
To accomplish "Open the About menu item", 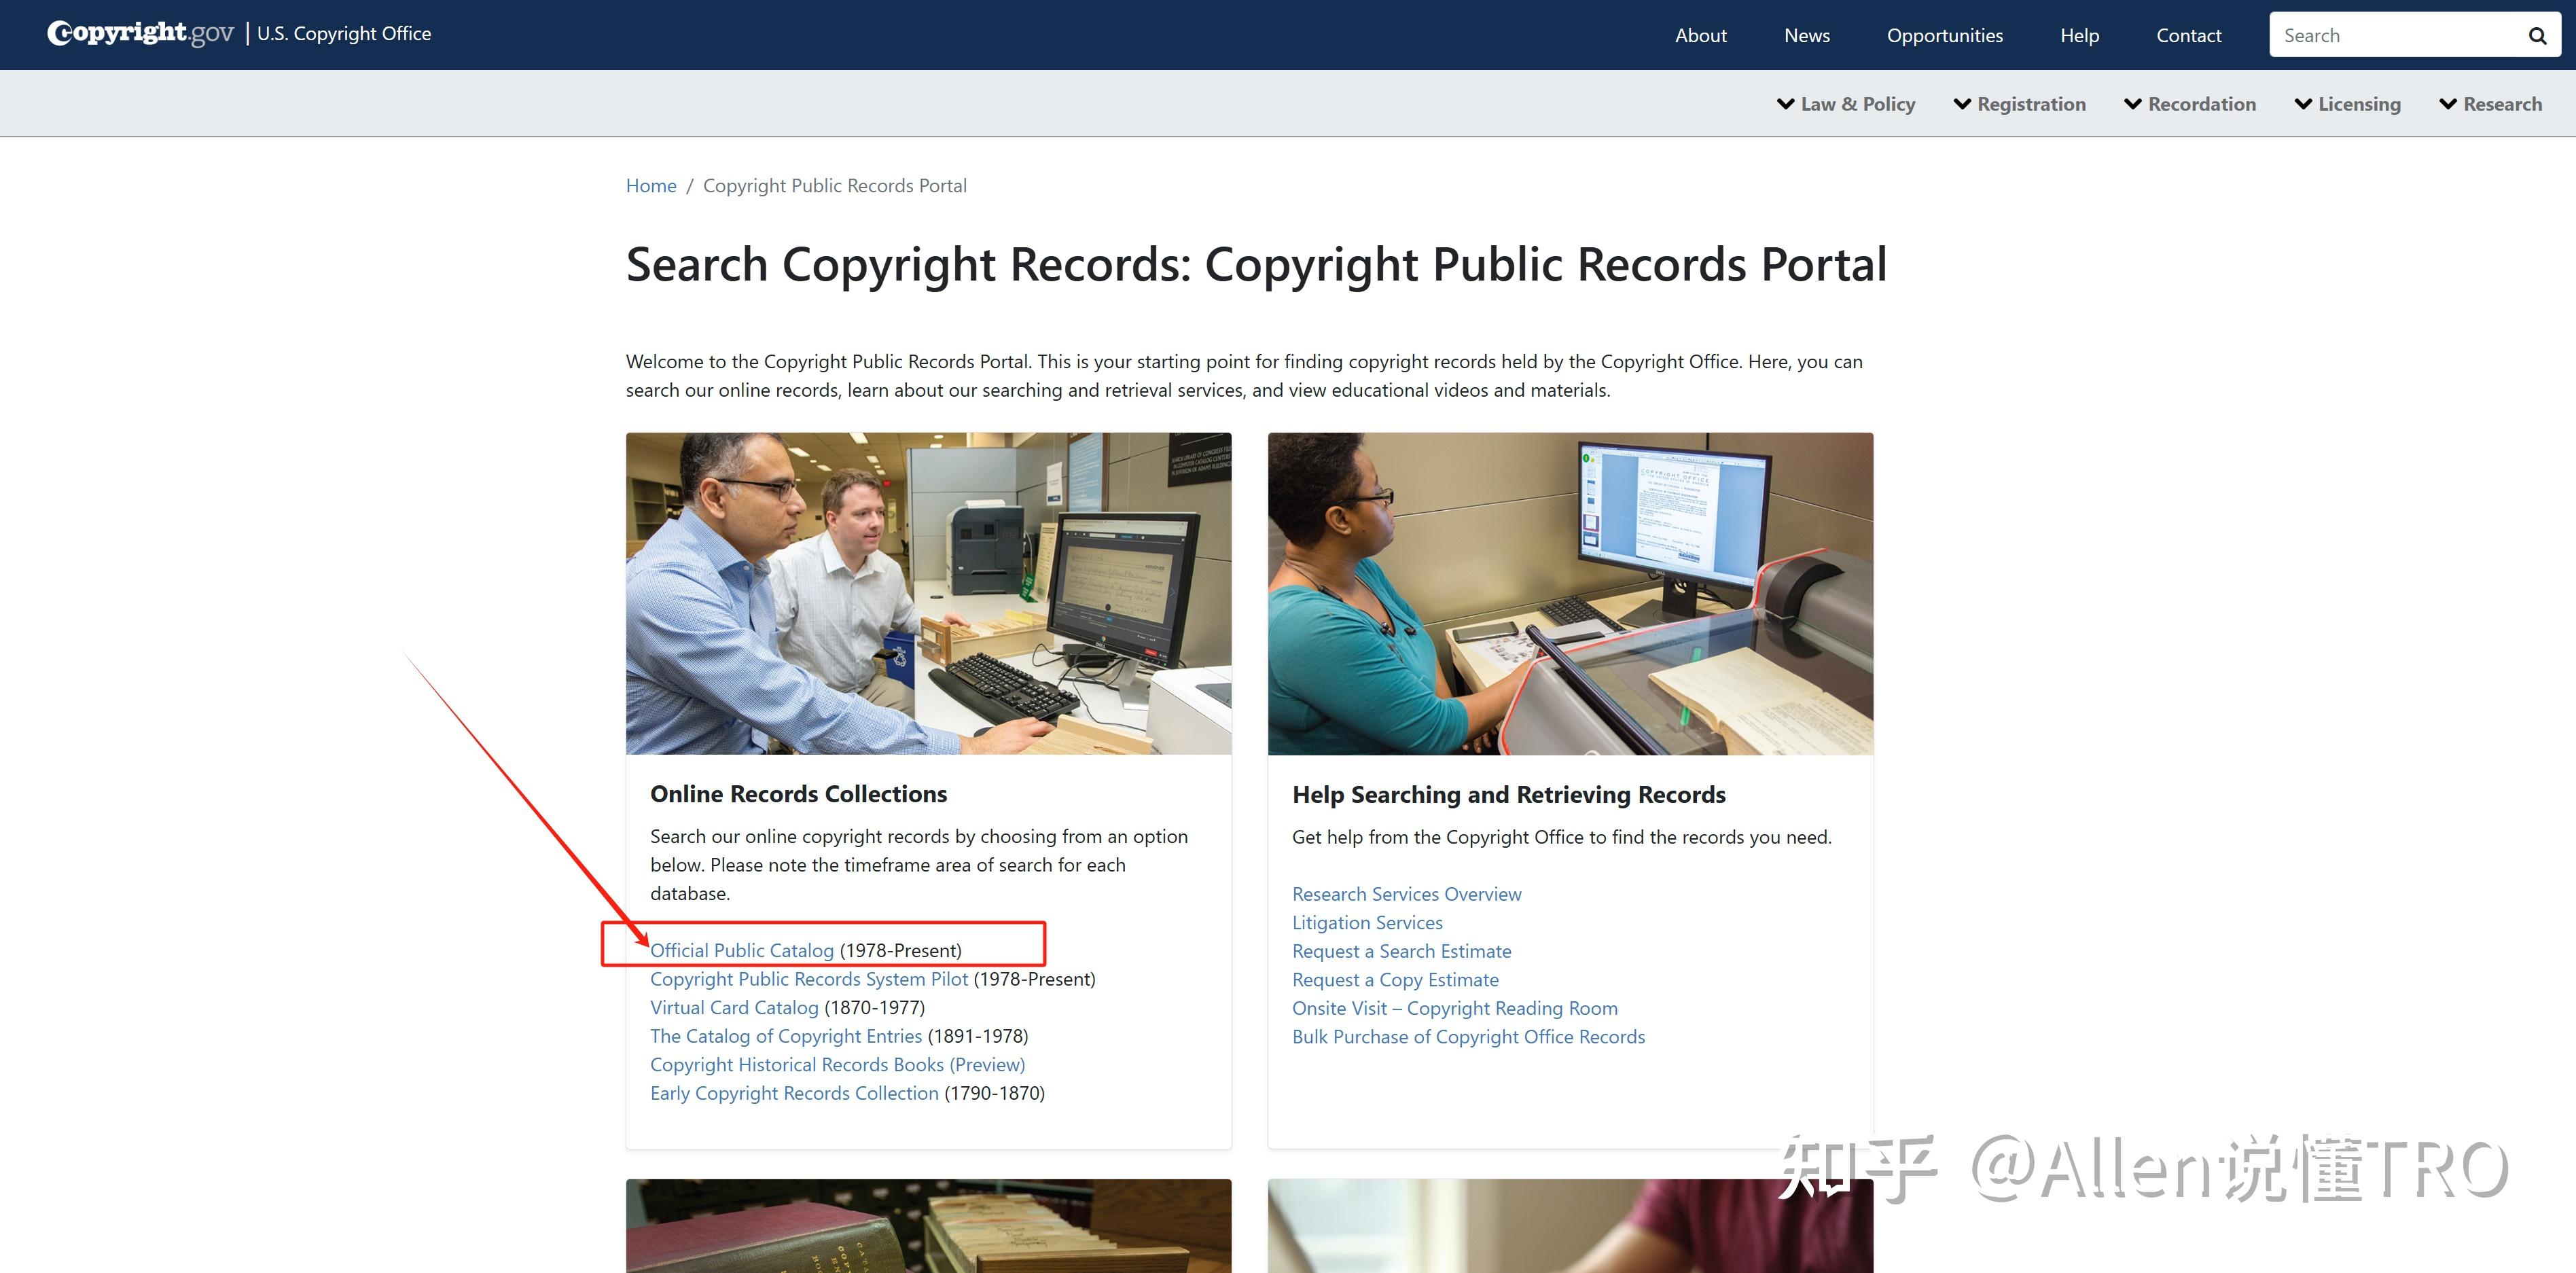I will click(1700, 36).
